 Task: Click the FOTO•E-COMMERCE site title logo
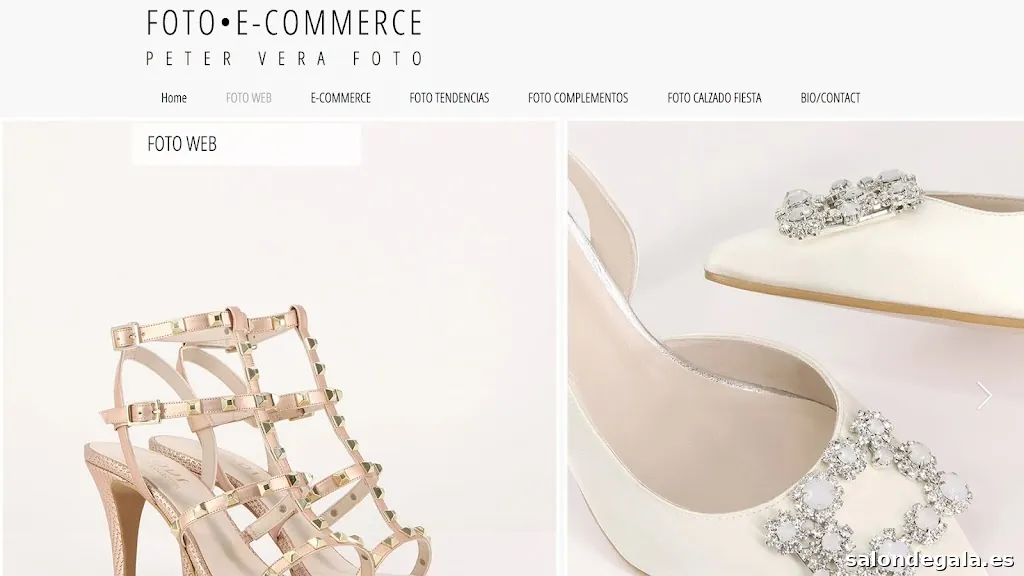pos(285,23)
